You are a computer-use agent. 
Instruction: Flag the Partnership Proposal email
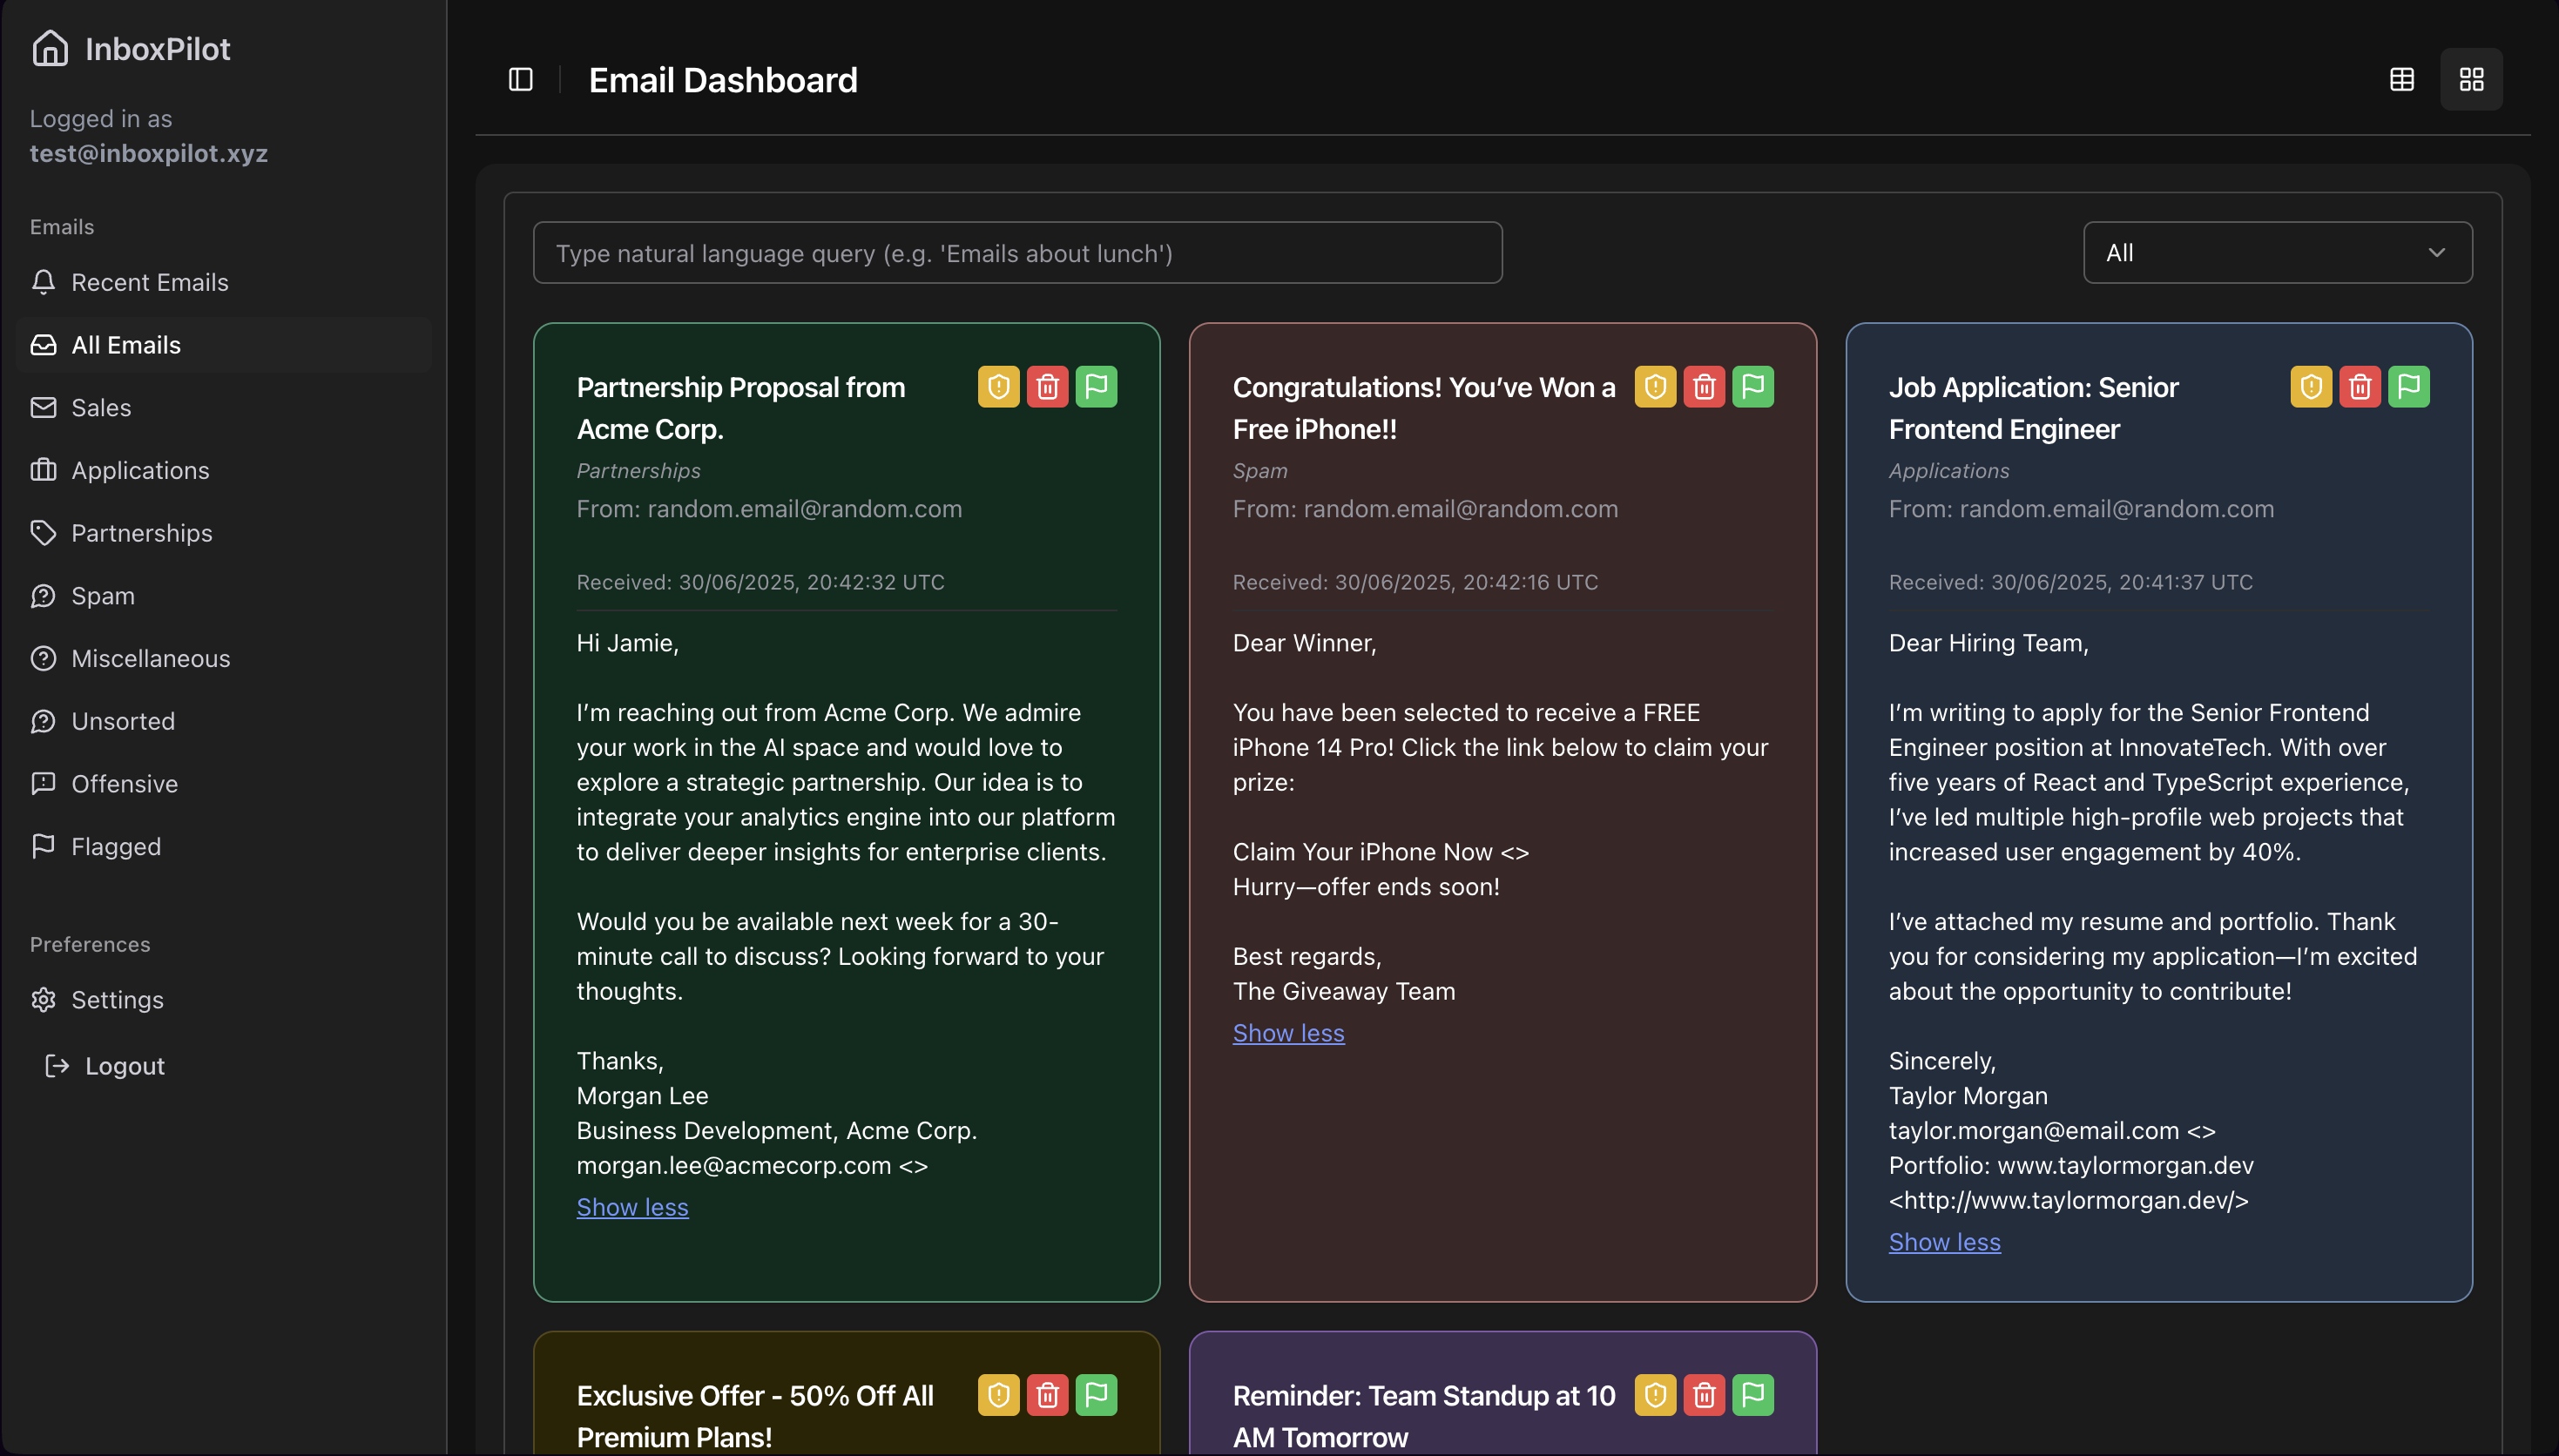tap(1096, 387)
